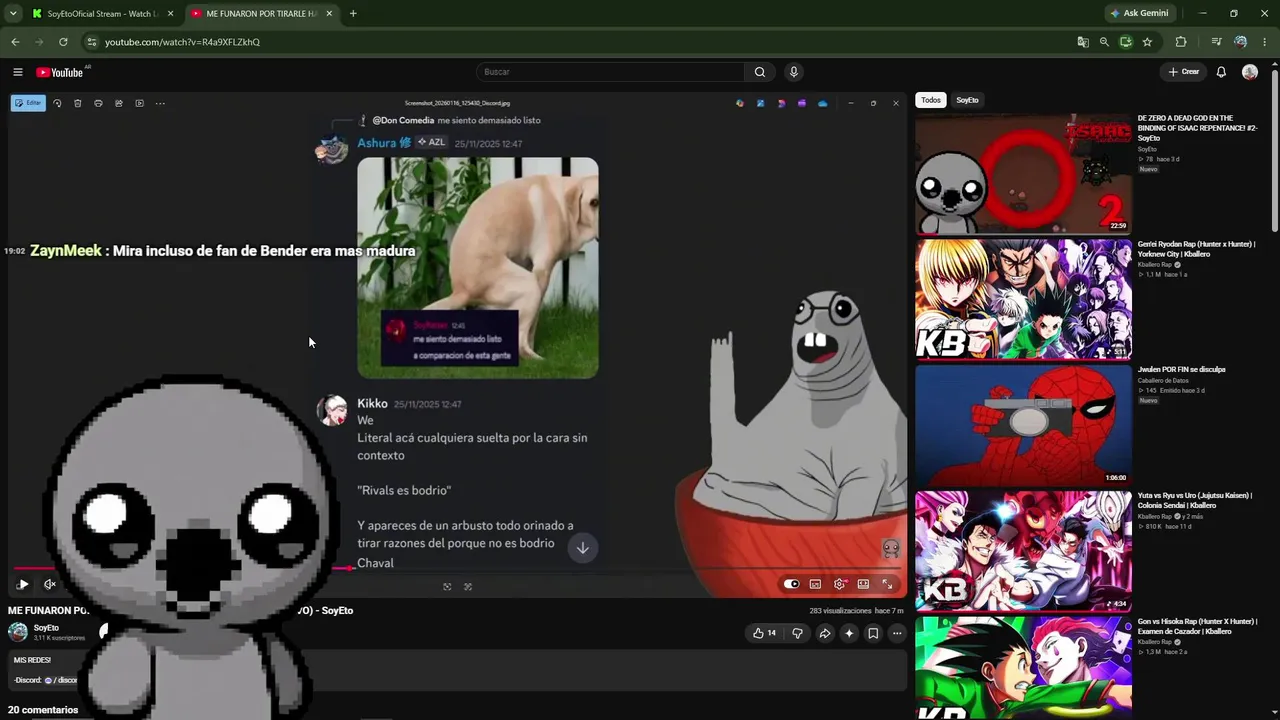Viewport: 1280px width, 720px height.
Task: Click the sparkle Ask icon below the video
Action: 849,633
